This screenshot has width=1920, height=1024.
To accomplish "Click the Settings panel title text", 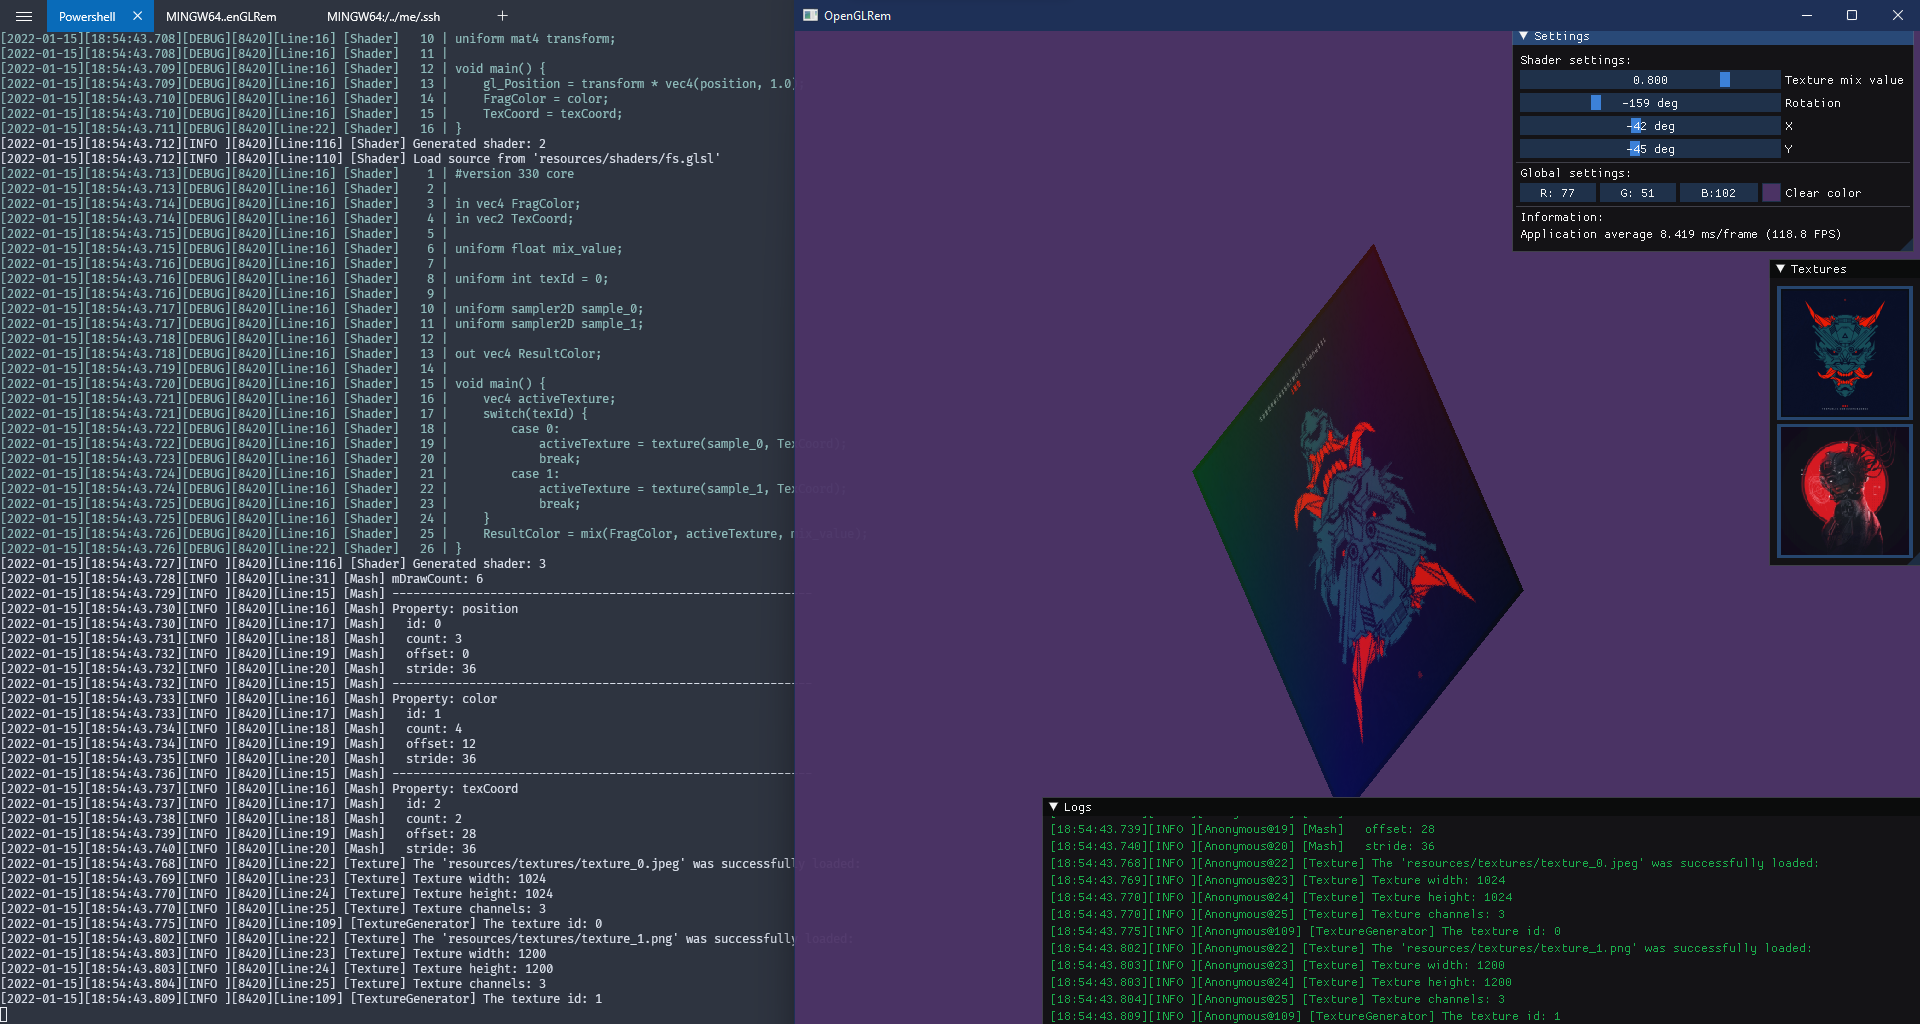I will coord(1561,36).
